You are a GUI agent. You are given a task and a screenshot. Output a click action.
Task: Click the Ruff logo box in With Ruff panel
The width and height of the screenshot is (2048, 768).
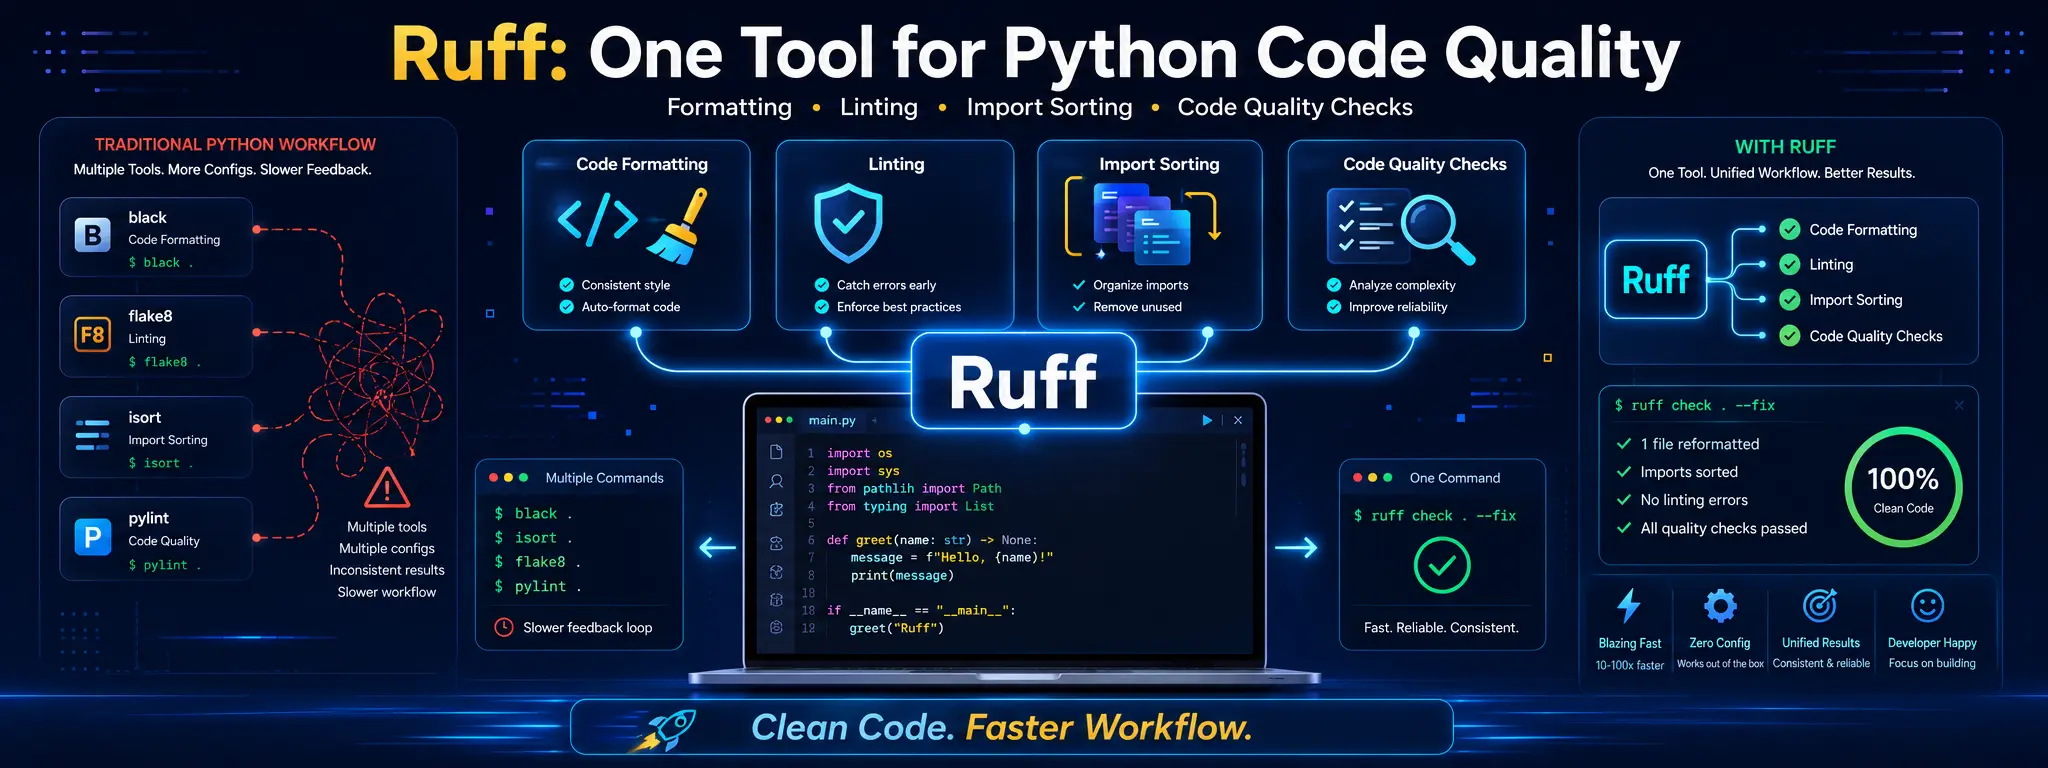pos(1655,279)
